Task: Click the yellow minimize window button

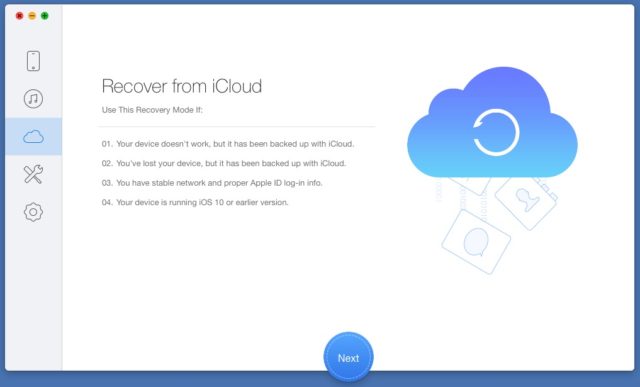Action: (x=32, y=16)
